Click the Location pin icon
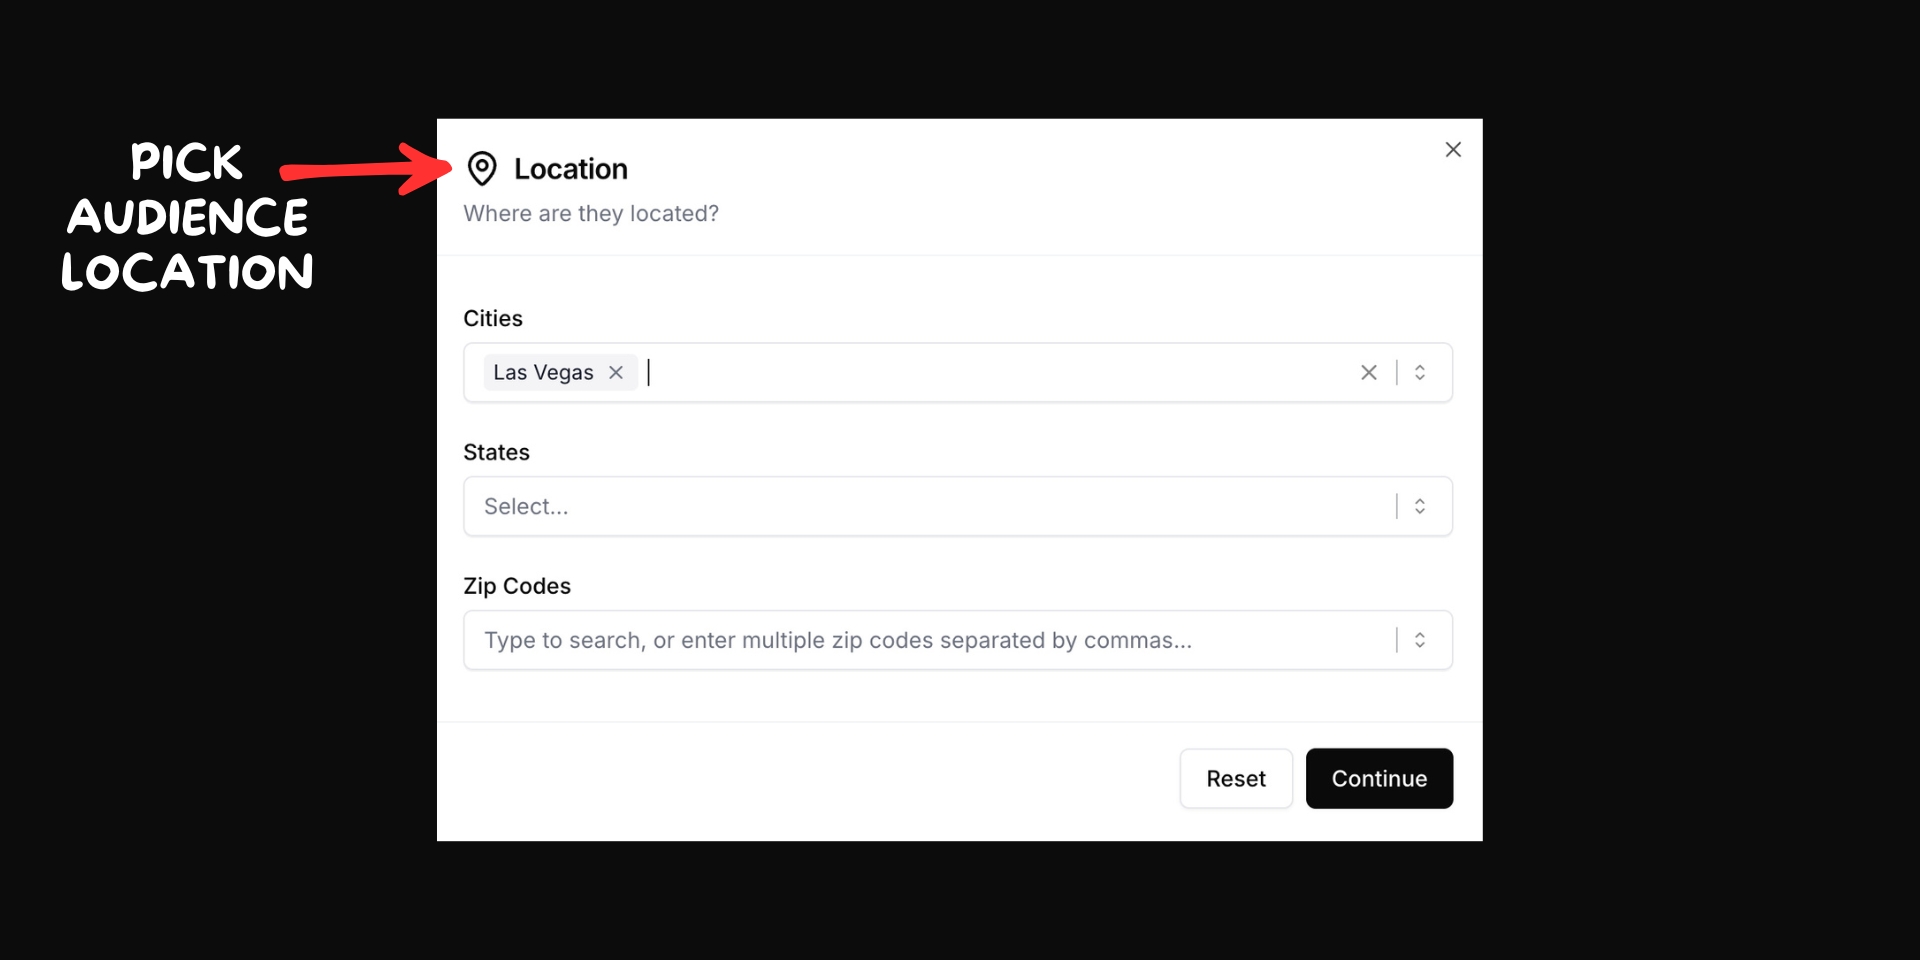1920x960 pixels. [482, 169]
